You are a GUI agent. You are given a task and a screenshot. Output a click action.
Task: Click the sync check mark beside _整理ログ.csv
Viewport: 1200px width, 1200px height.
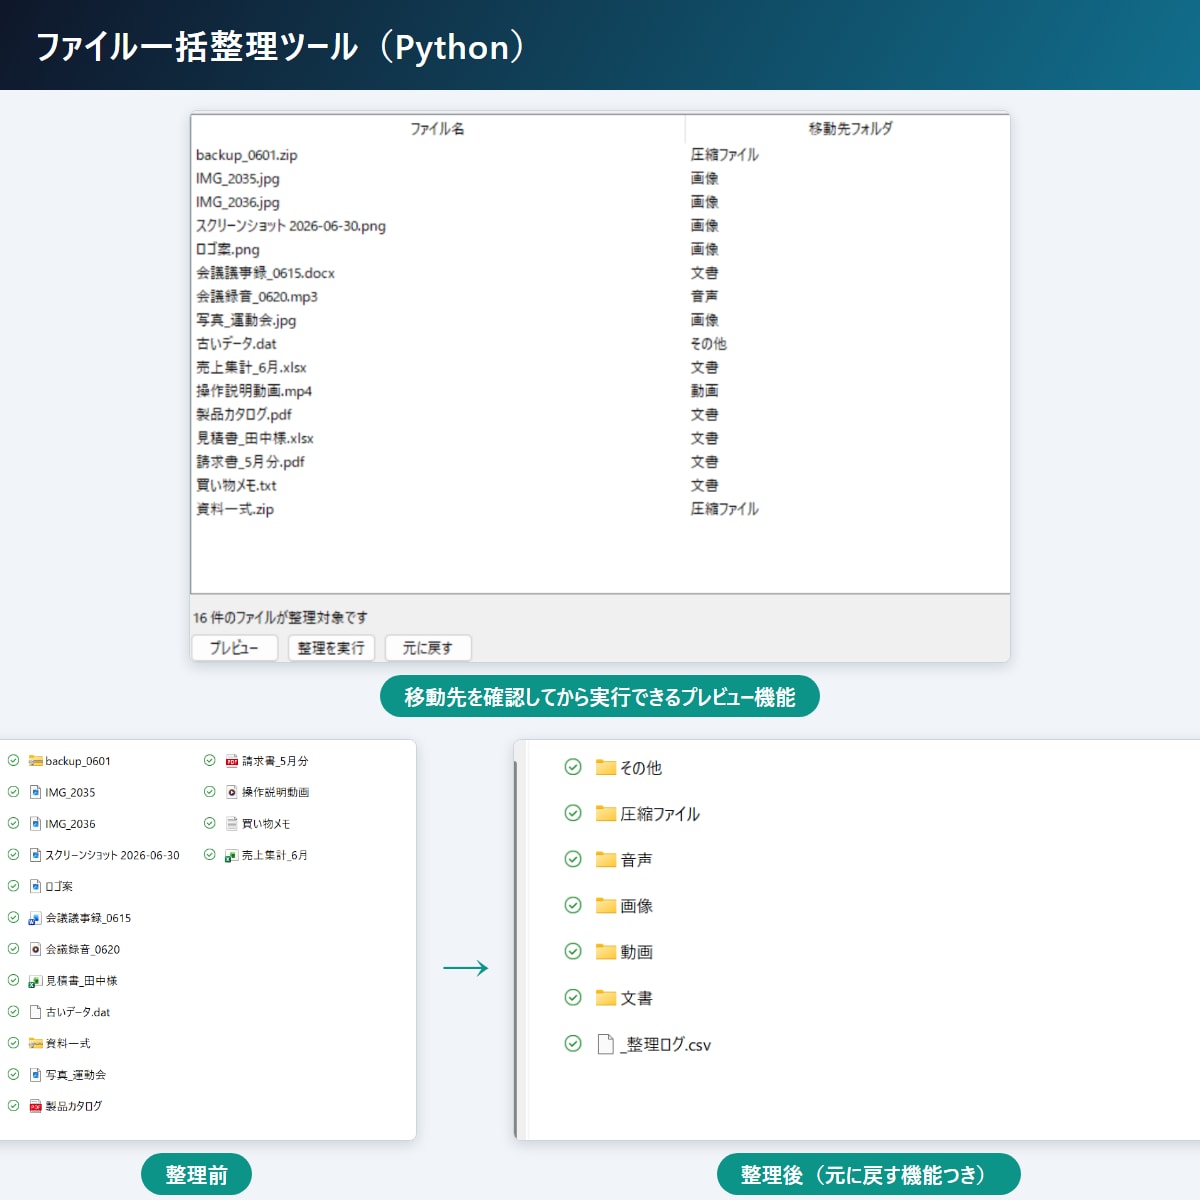[573, 1044]
